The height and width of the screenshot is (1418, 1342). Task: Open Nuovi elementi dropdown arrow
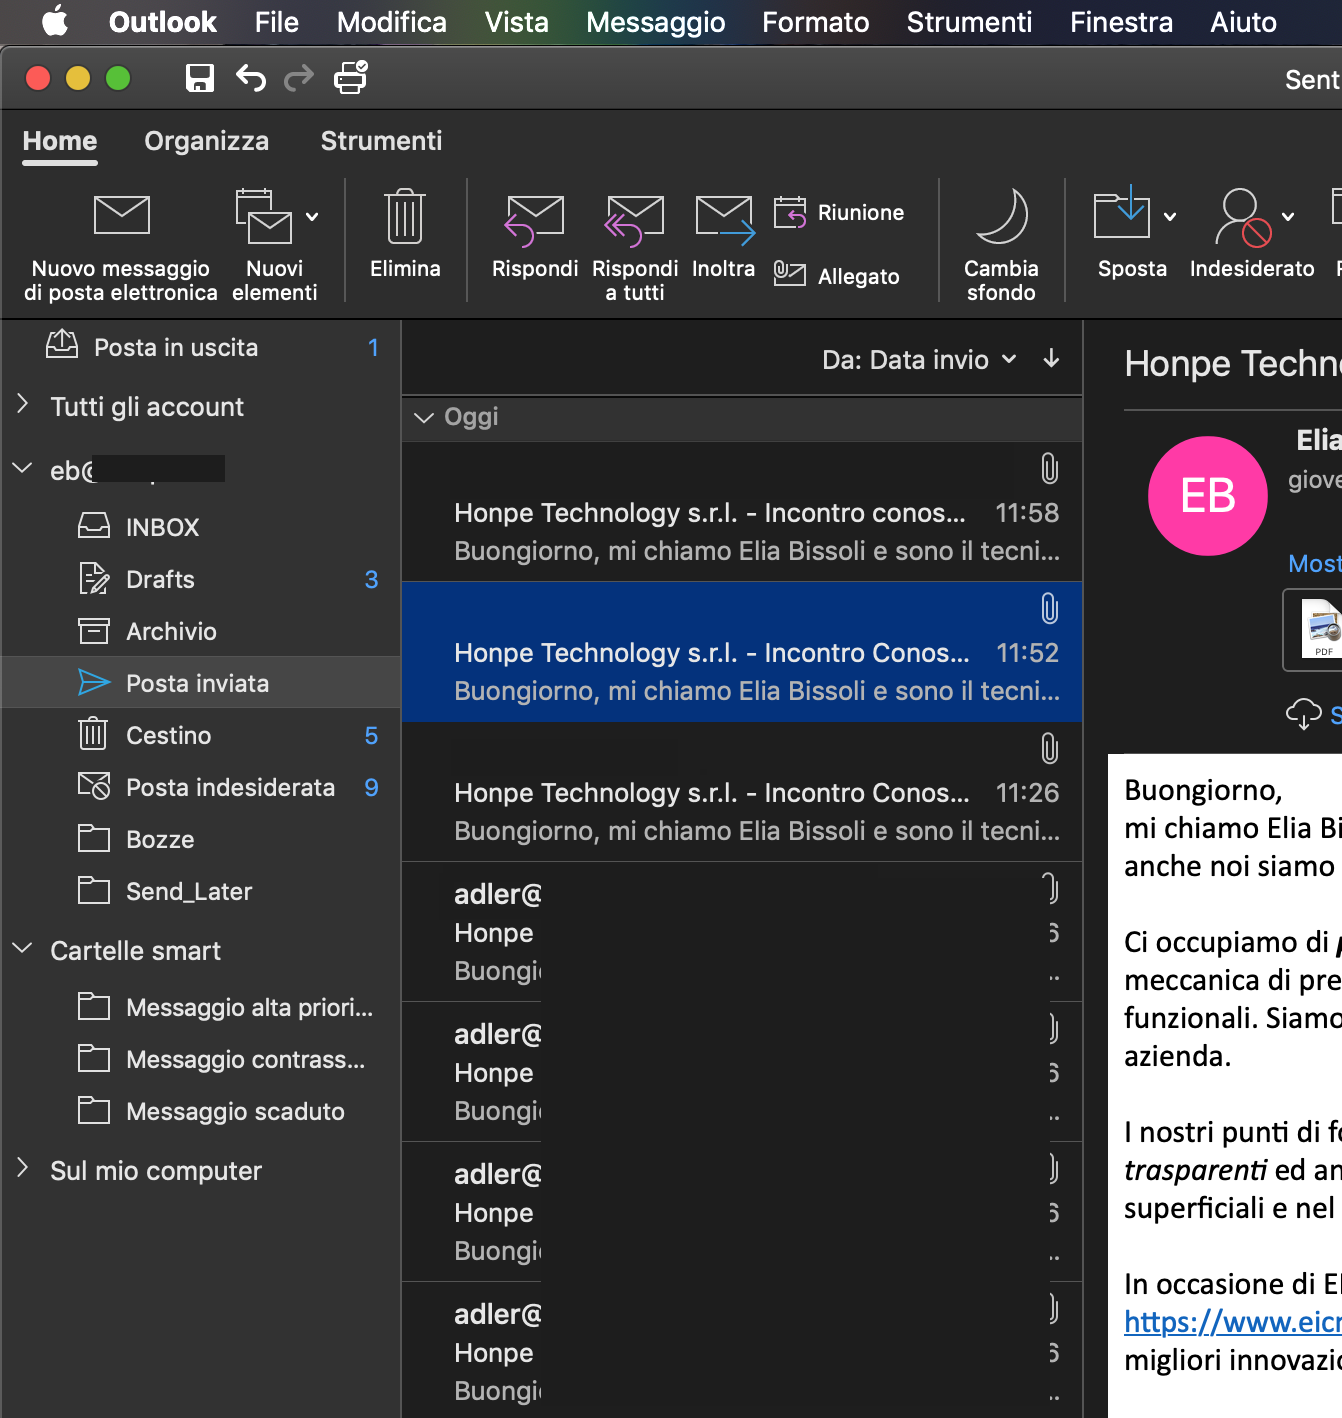312,217
